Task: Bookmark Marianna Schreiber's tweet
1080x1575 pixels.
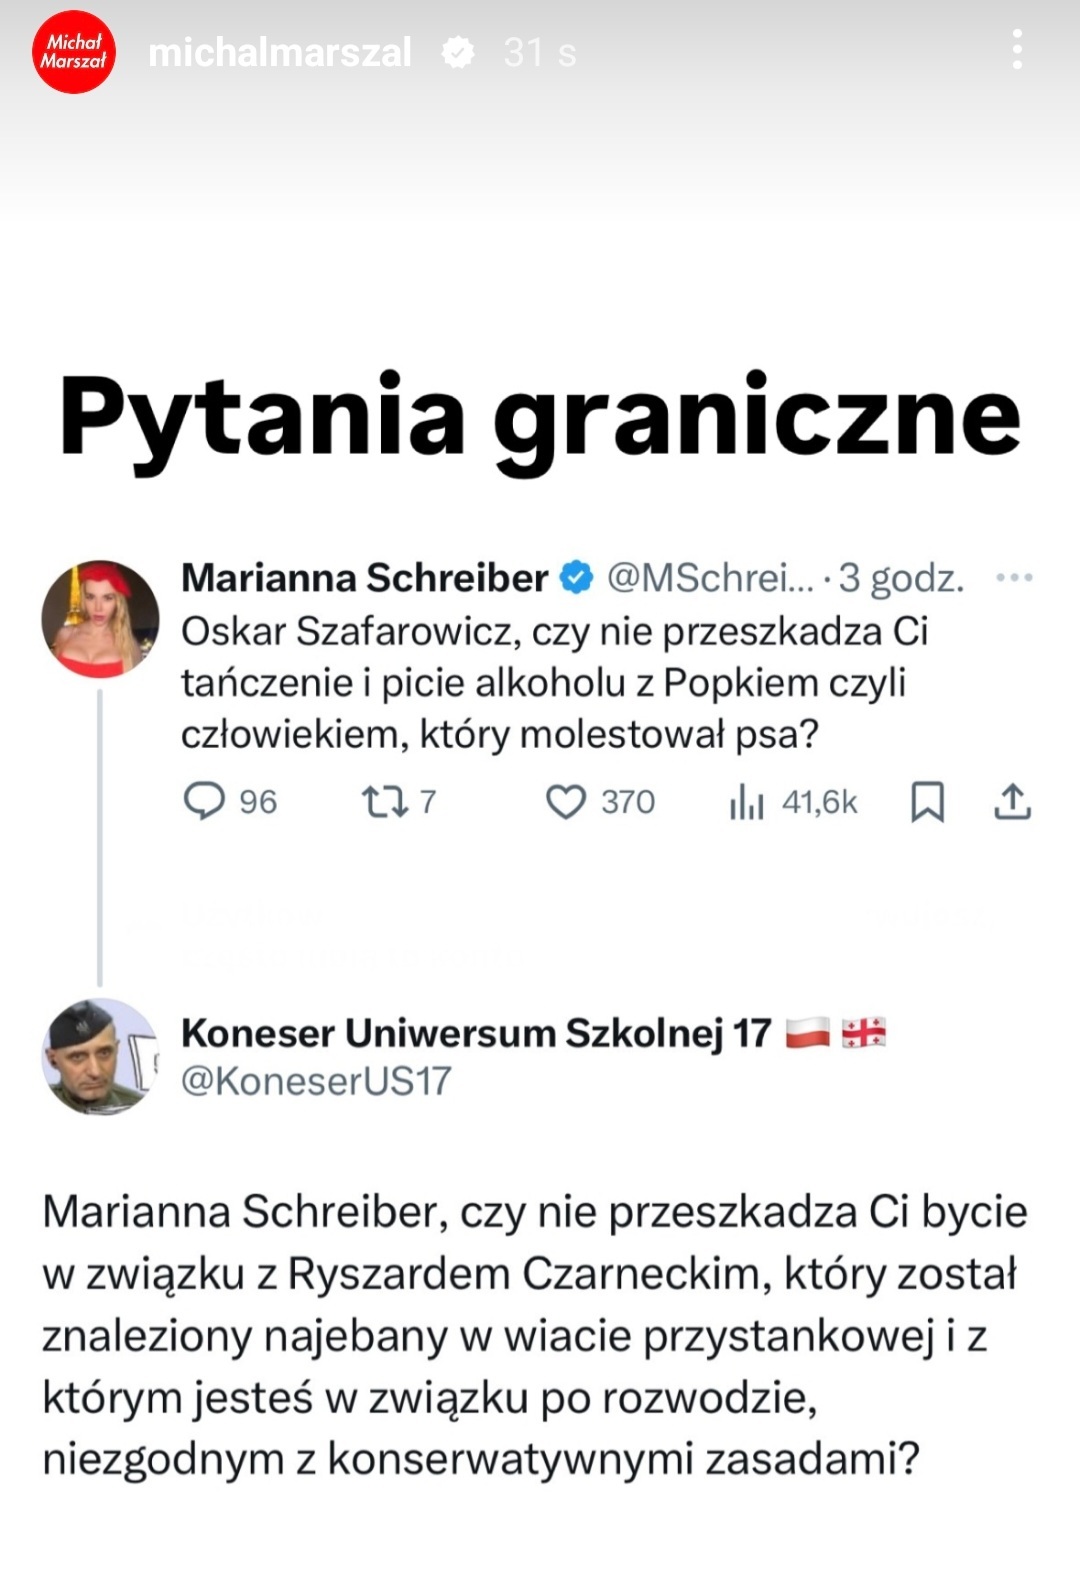Action: [x=927, y=801]
